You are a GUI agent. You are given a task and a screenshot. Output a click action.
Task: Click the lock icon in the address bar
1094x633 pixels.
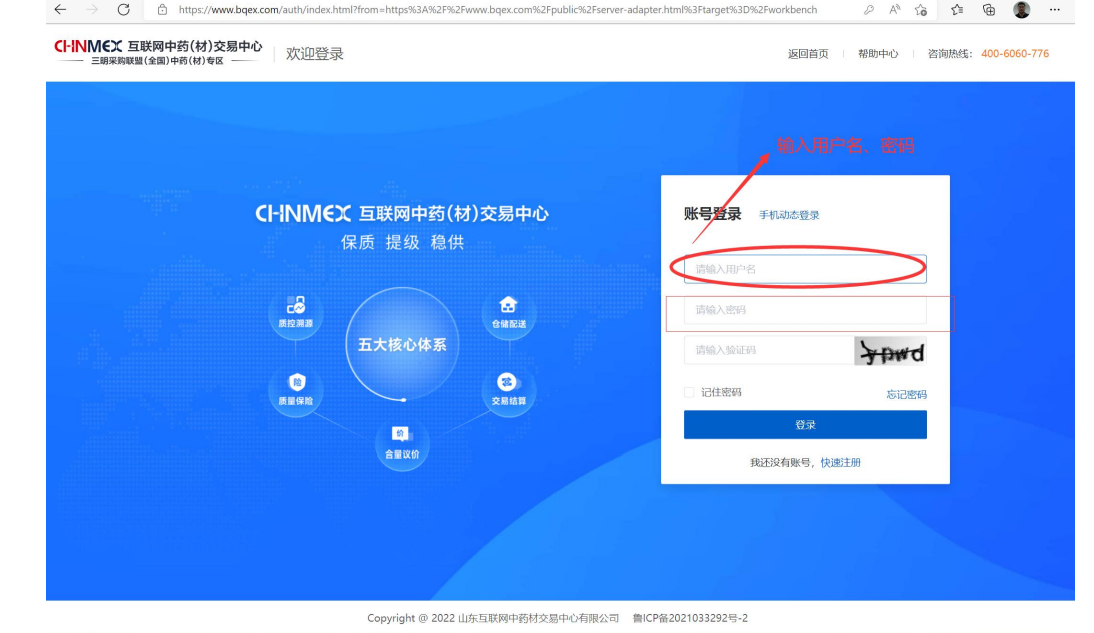click(162, 10)
